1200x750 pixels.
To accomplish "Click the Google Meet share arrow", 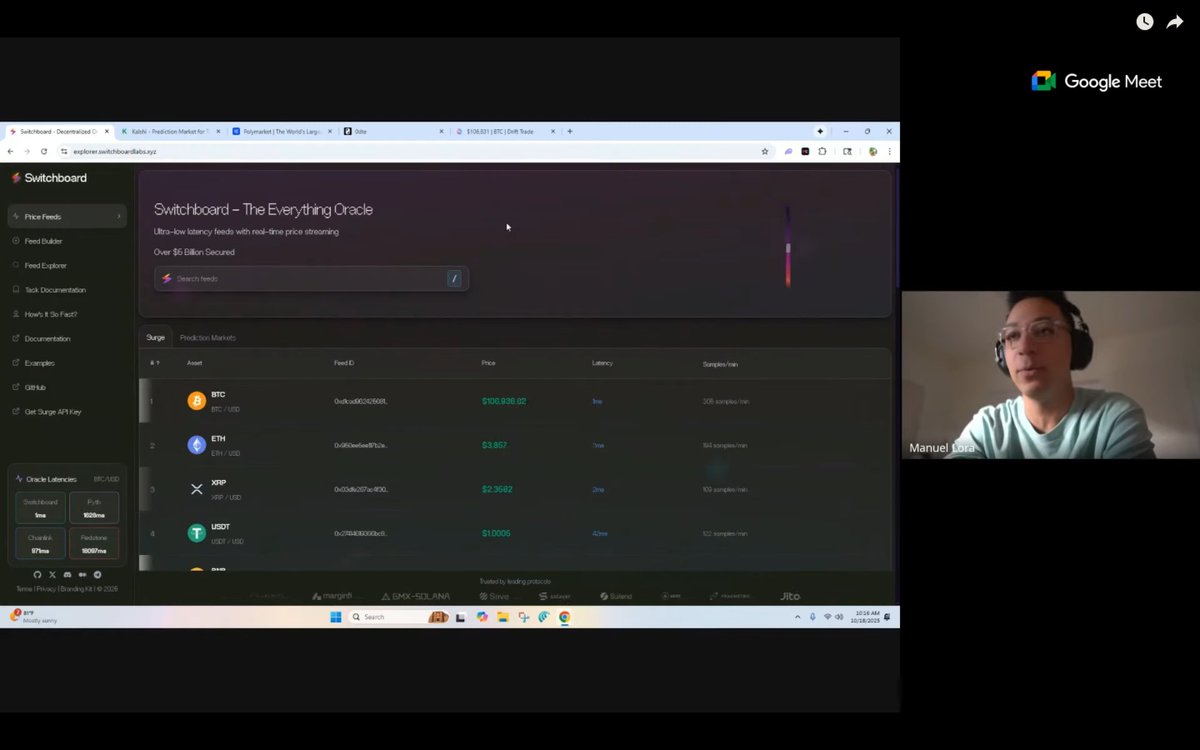I will (1175, 22).
